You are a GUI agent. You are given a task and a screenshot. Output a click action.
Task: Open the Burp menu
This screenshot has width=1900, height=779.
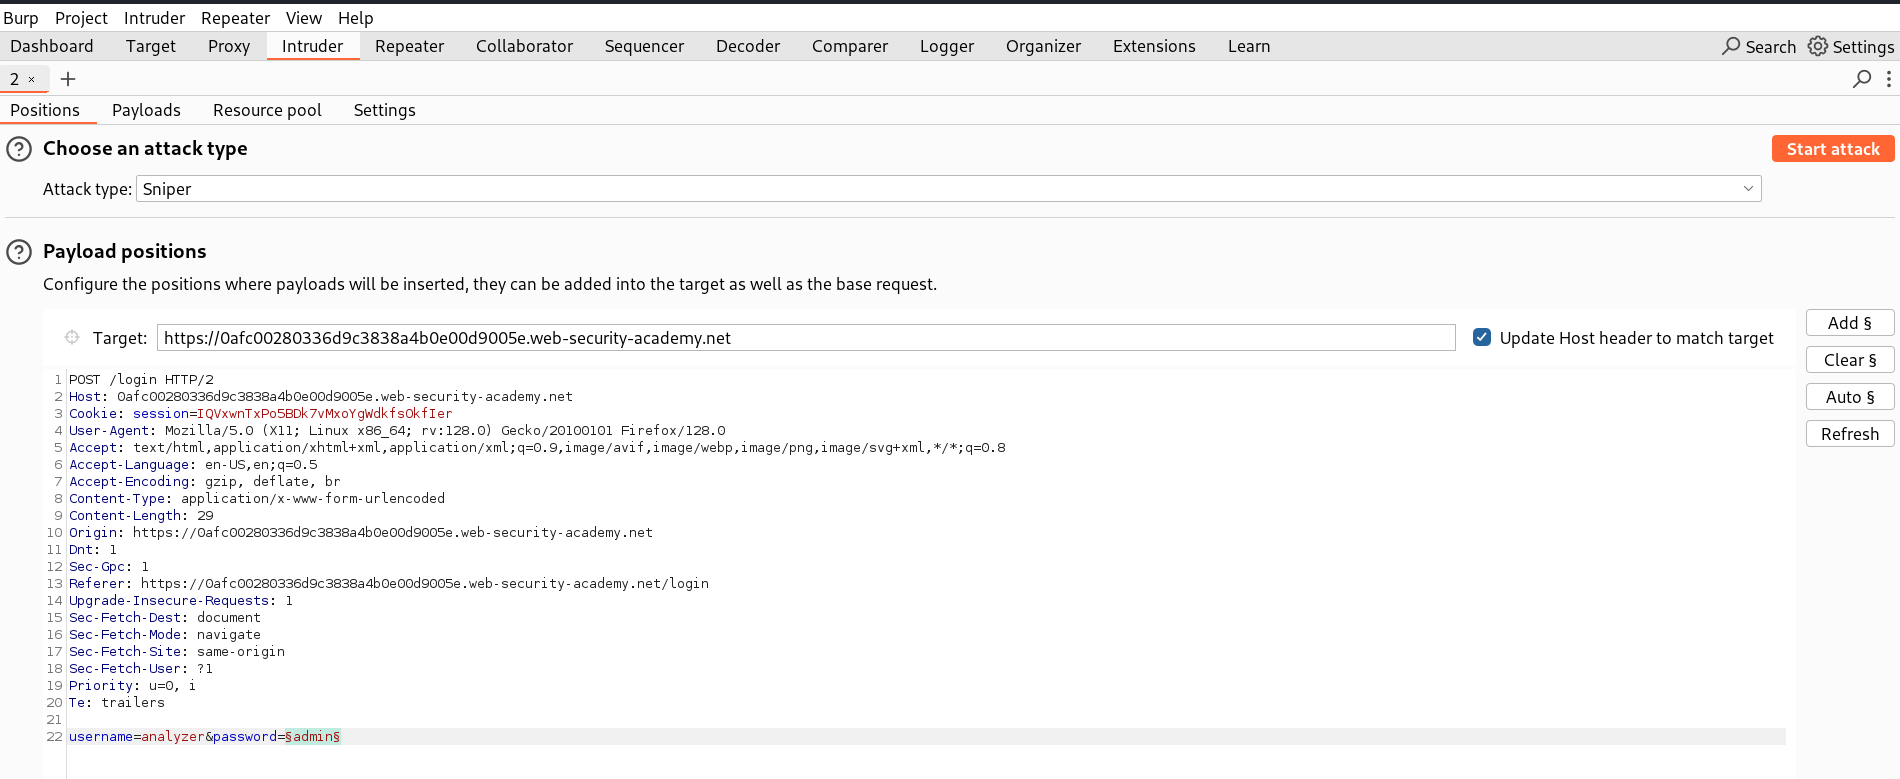click(21, 18)
